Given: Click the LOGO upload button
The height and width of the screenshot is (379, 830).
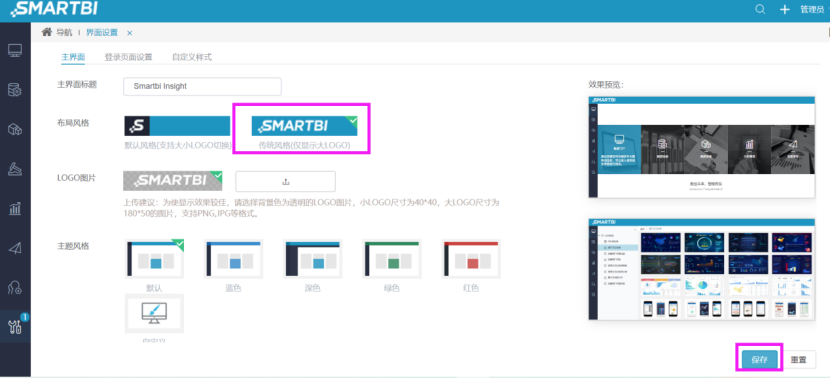Looking at the screenshot, I should pyautogui.click(x=285, y=182).
